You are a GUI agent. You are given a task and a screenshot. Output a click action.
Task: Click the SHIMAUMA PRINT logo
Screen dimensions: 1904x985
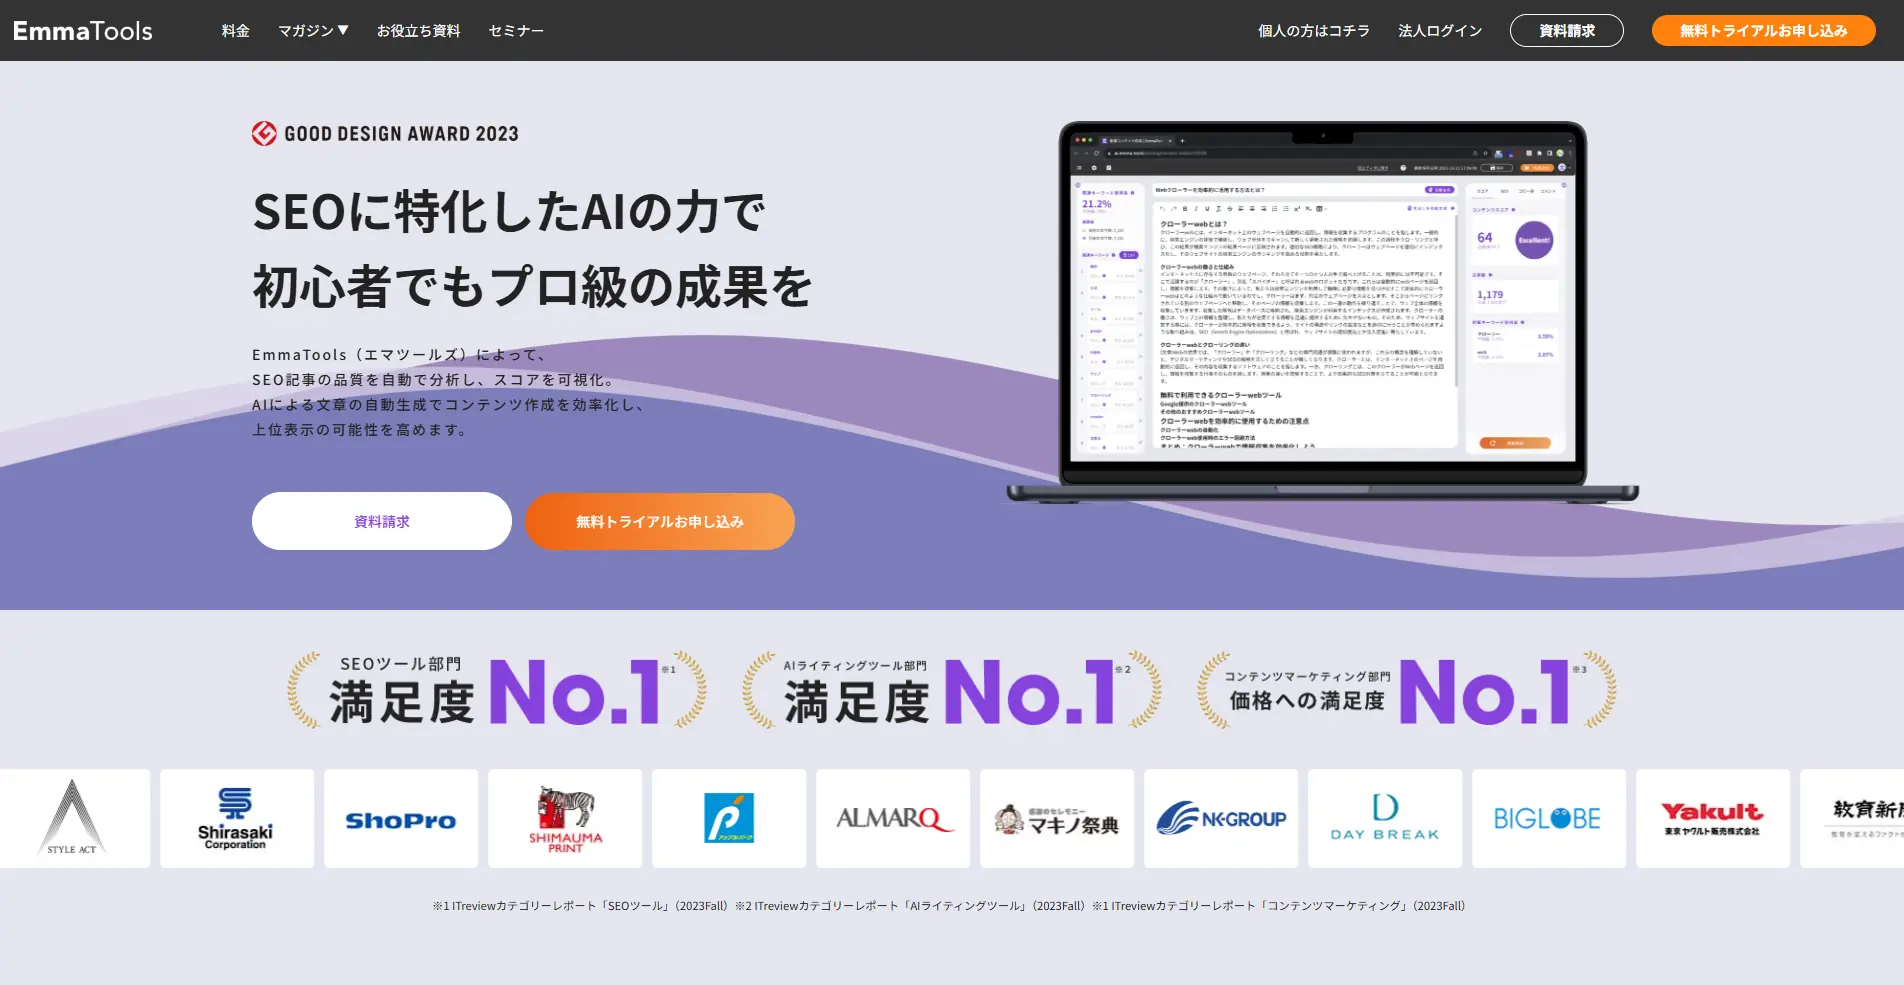565,818
